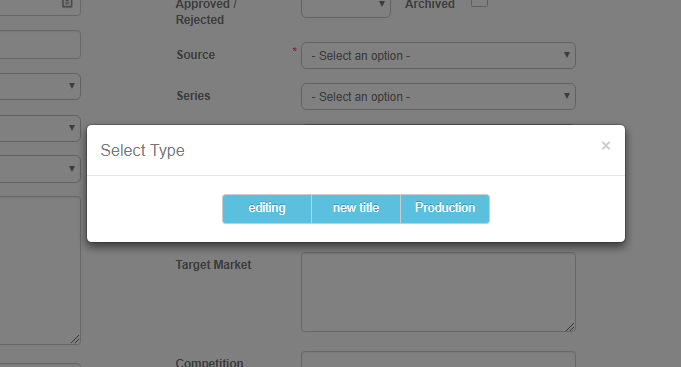The height and width of the screenshot is (367, 681).
Task: Choose the editing type button
Action: [x=267, y=209]
